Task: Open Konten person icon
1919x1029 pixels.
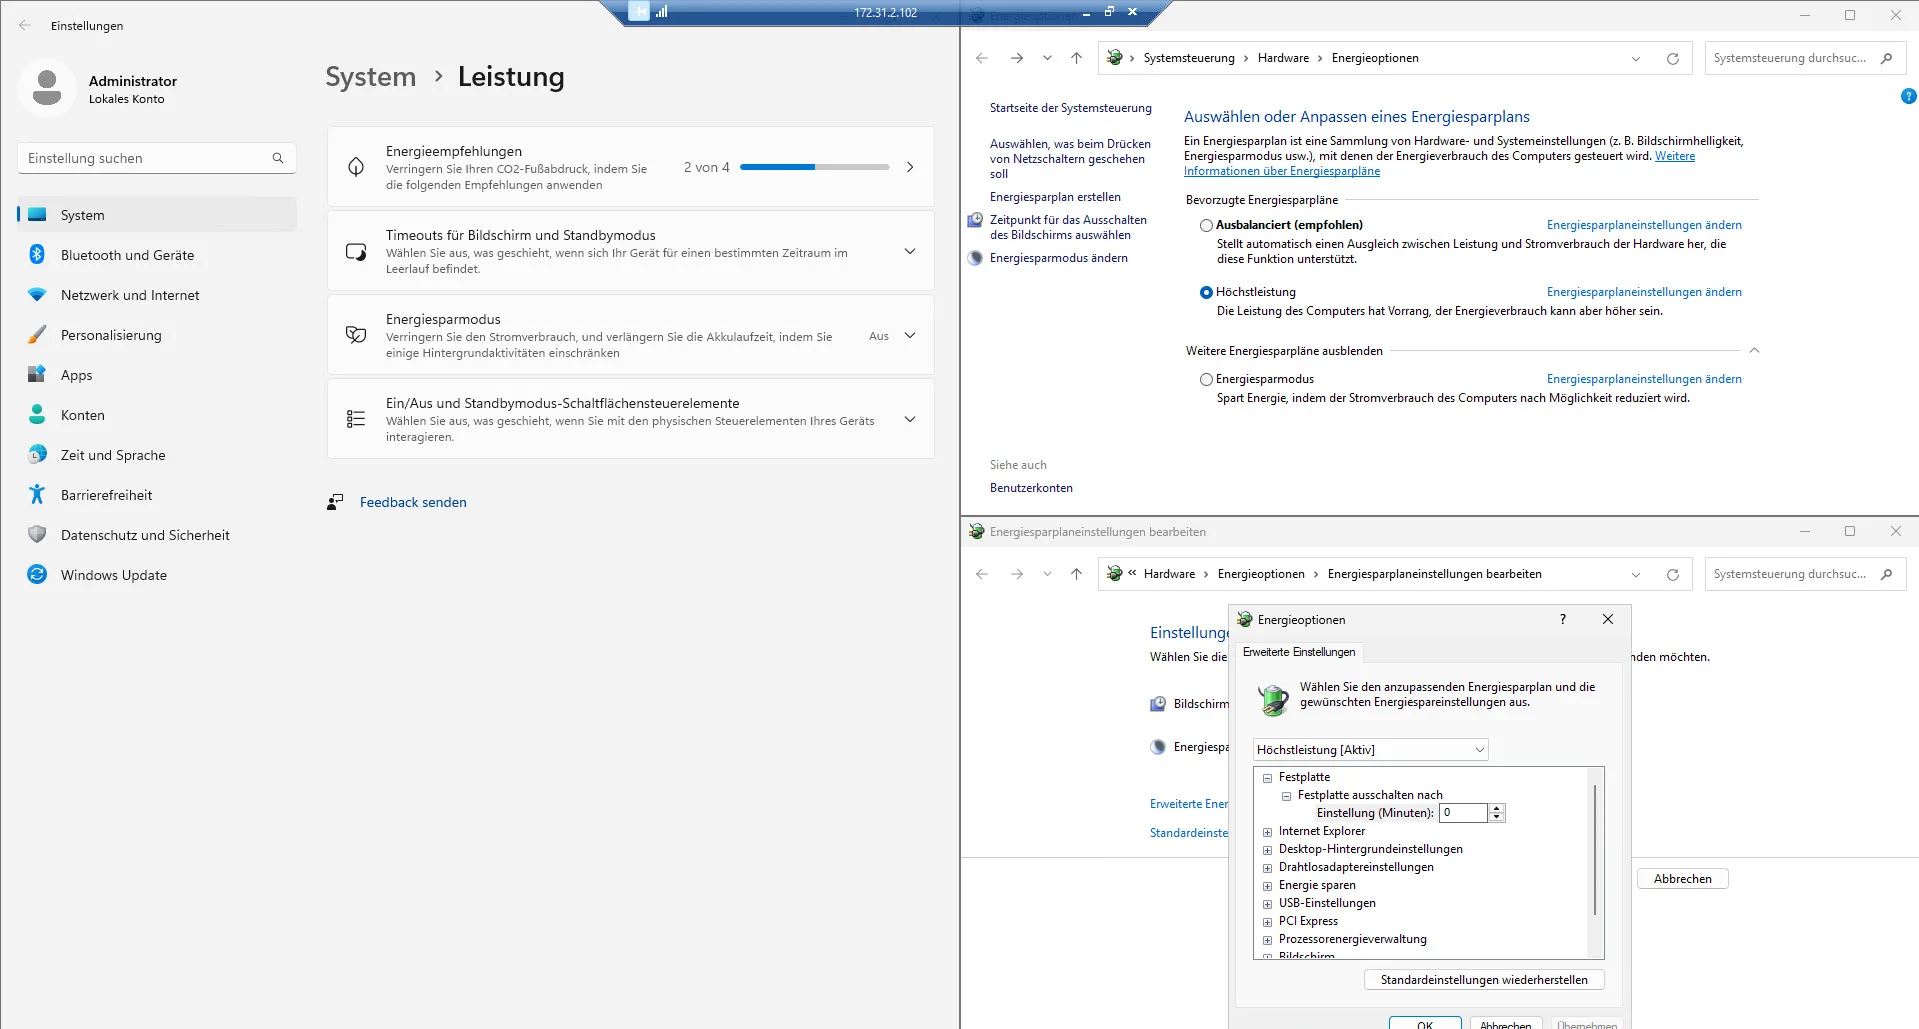Action: pos(37,415)
